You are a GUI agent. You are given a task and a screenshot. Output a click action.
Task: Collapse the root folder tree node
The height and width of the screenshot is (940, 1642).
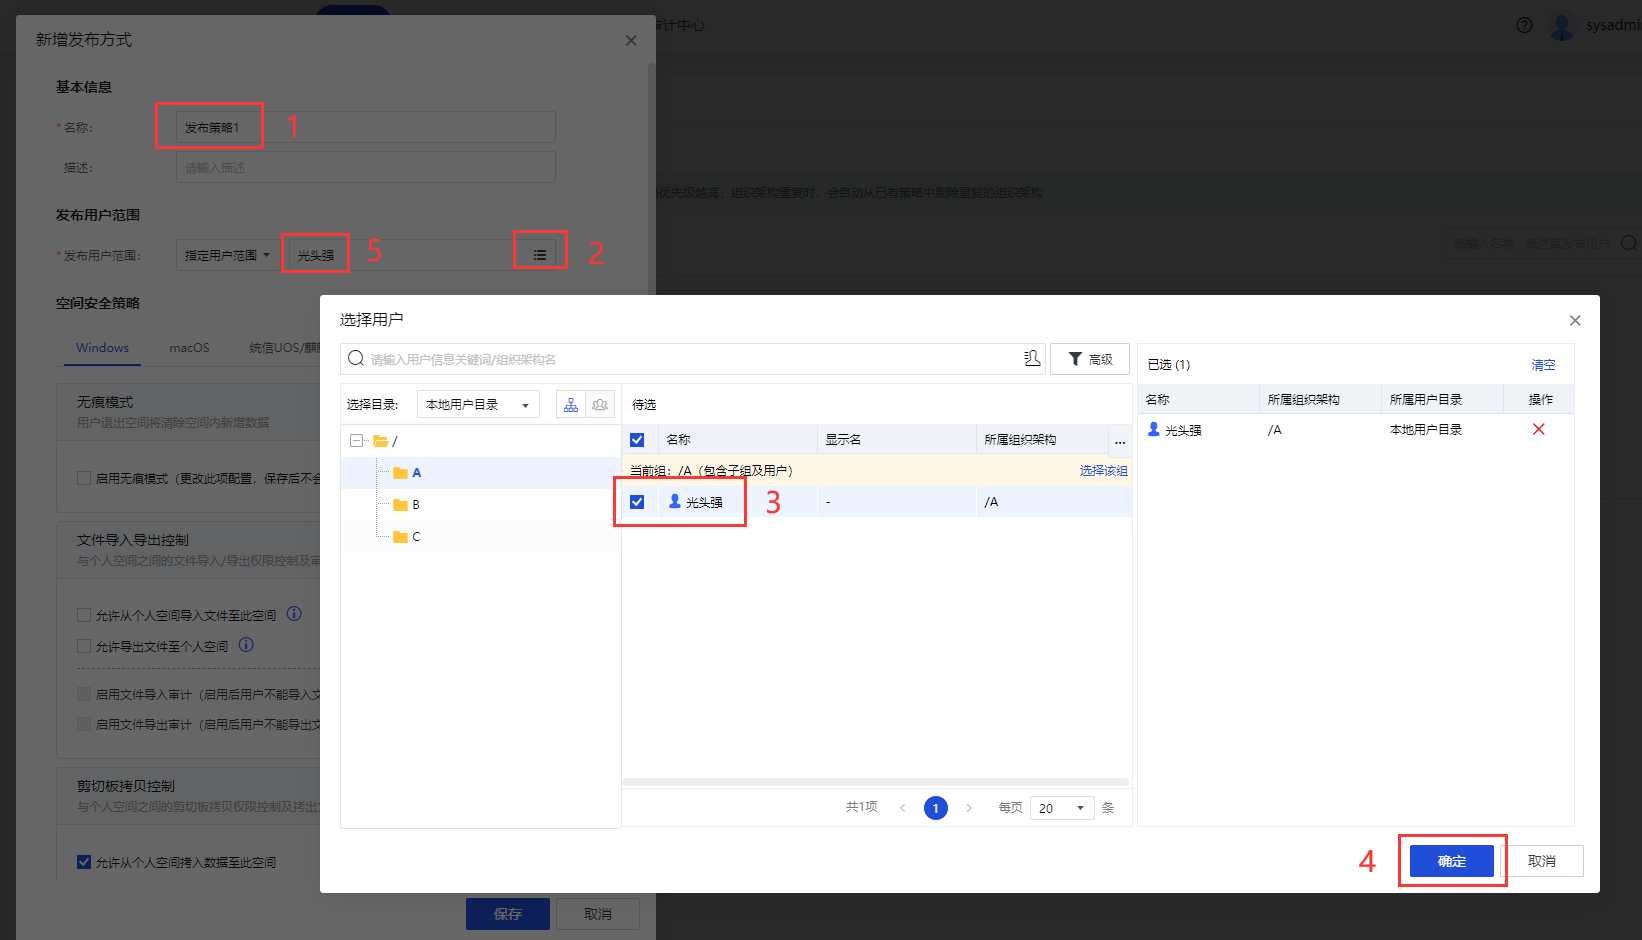coord(356,441)
